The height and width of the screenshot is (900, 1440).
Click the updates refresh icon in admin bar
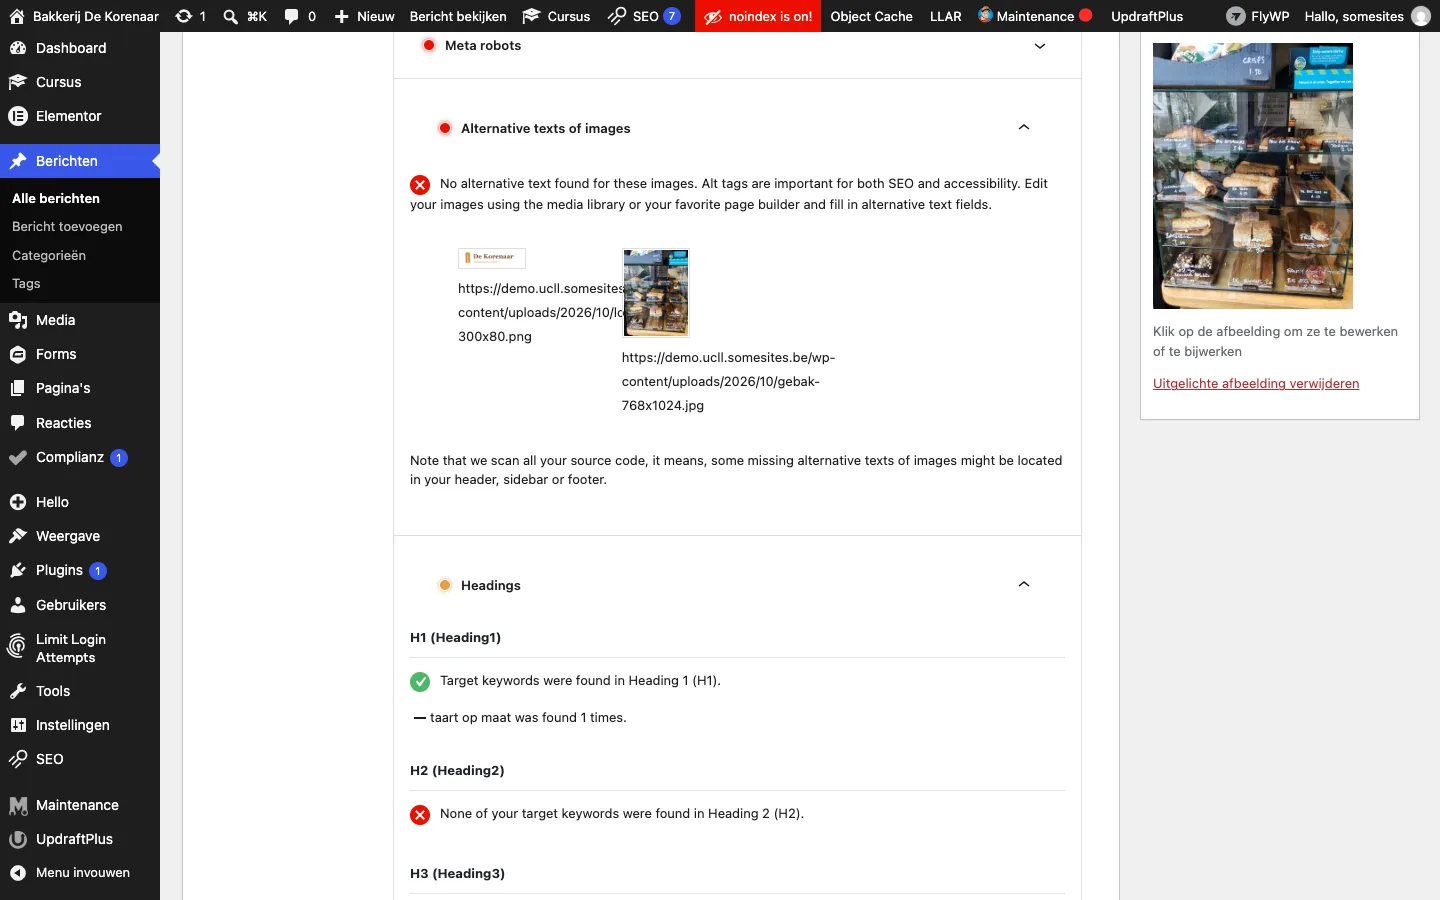[x=184, y=16]
